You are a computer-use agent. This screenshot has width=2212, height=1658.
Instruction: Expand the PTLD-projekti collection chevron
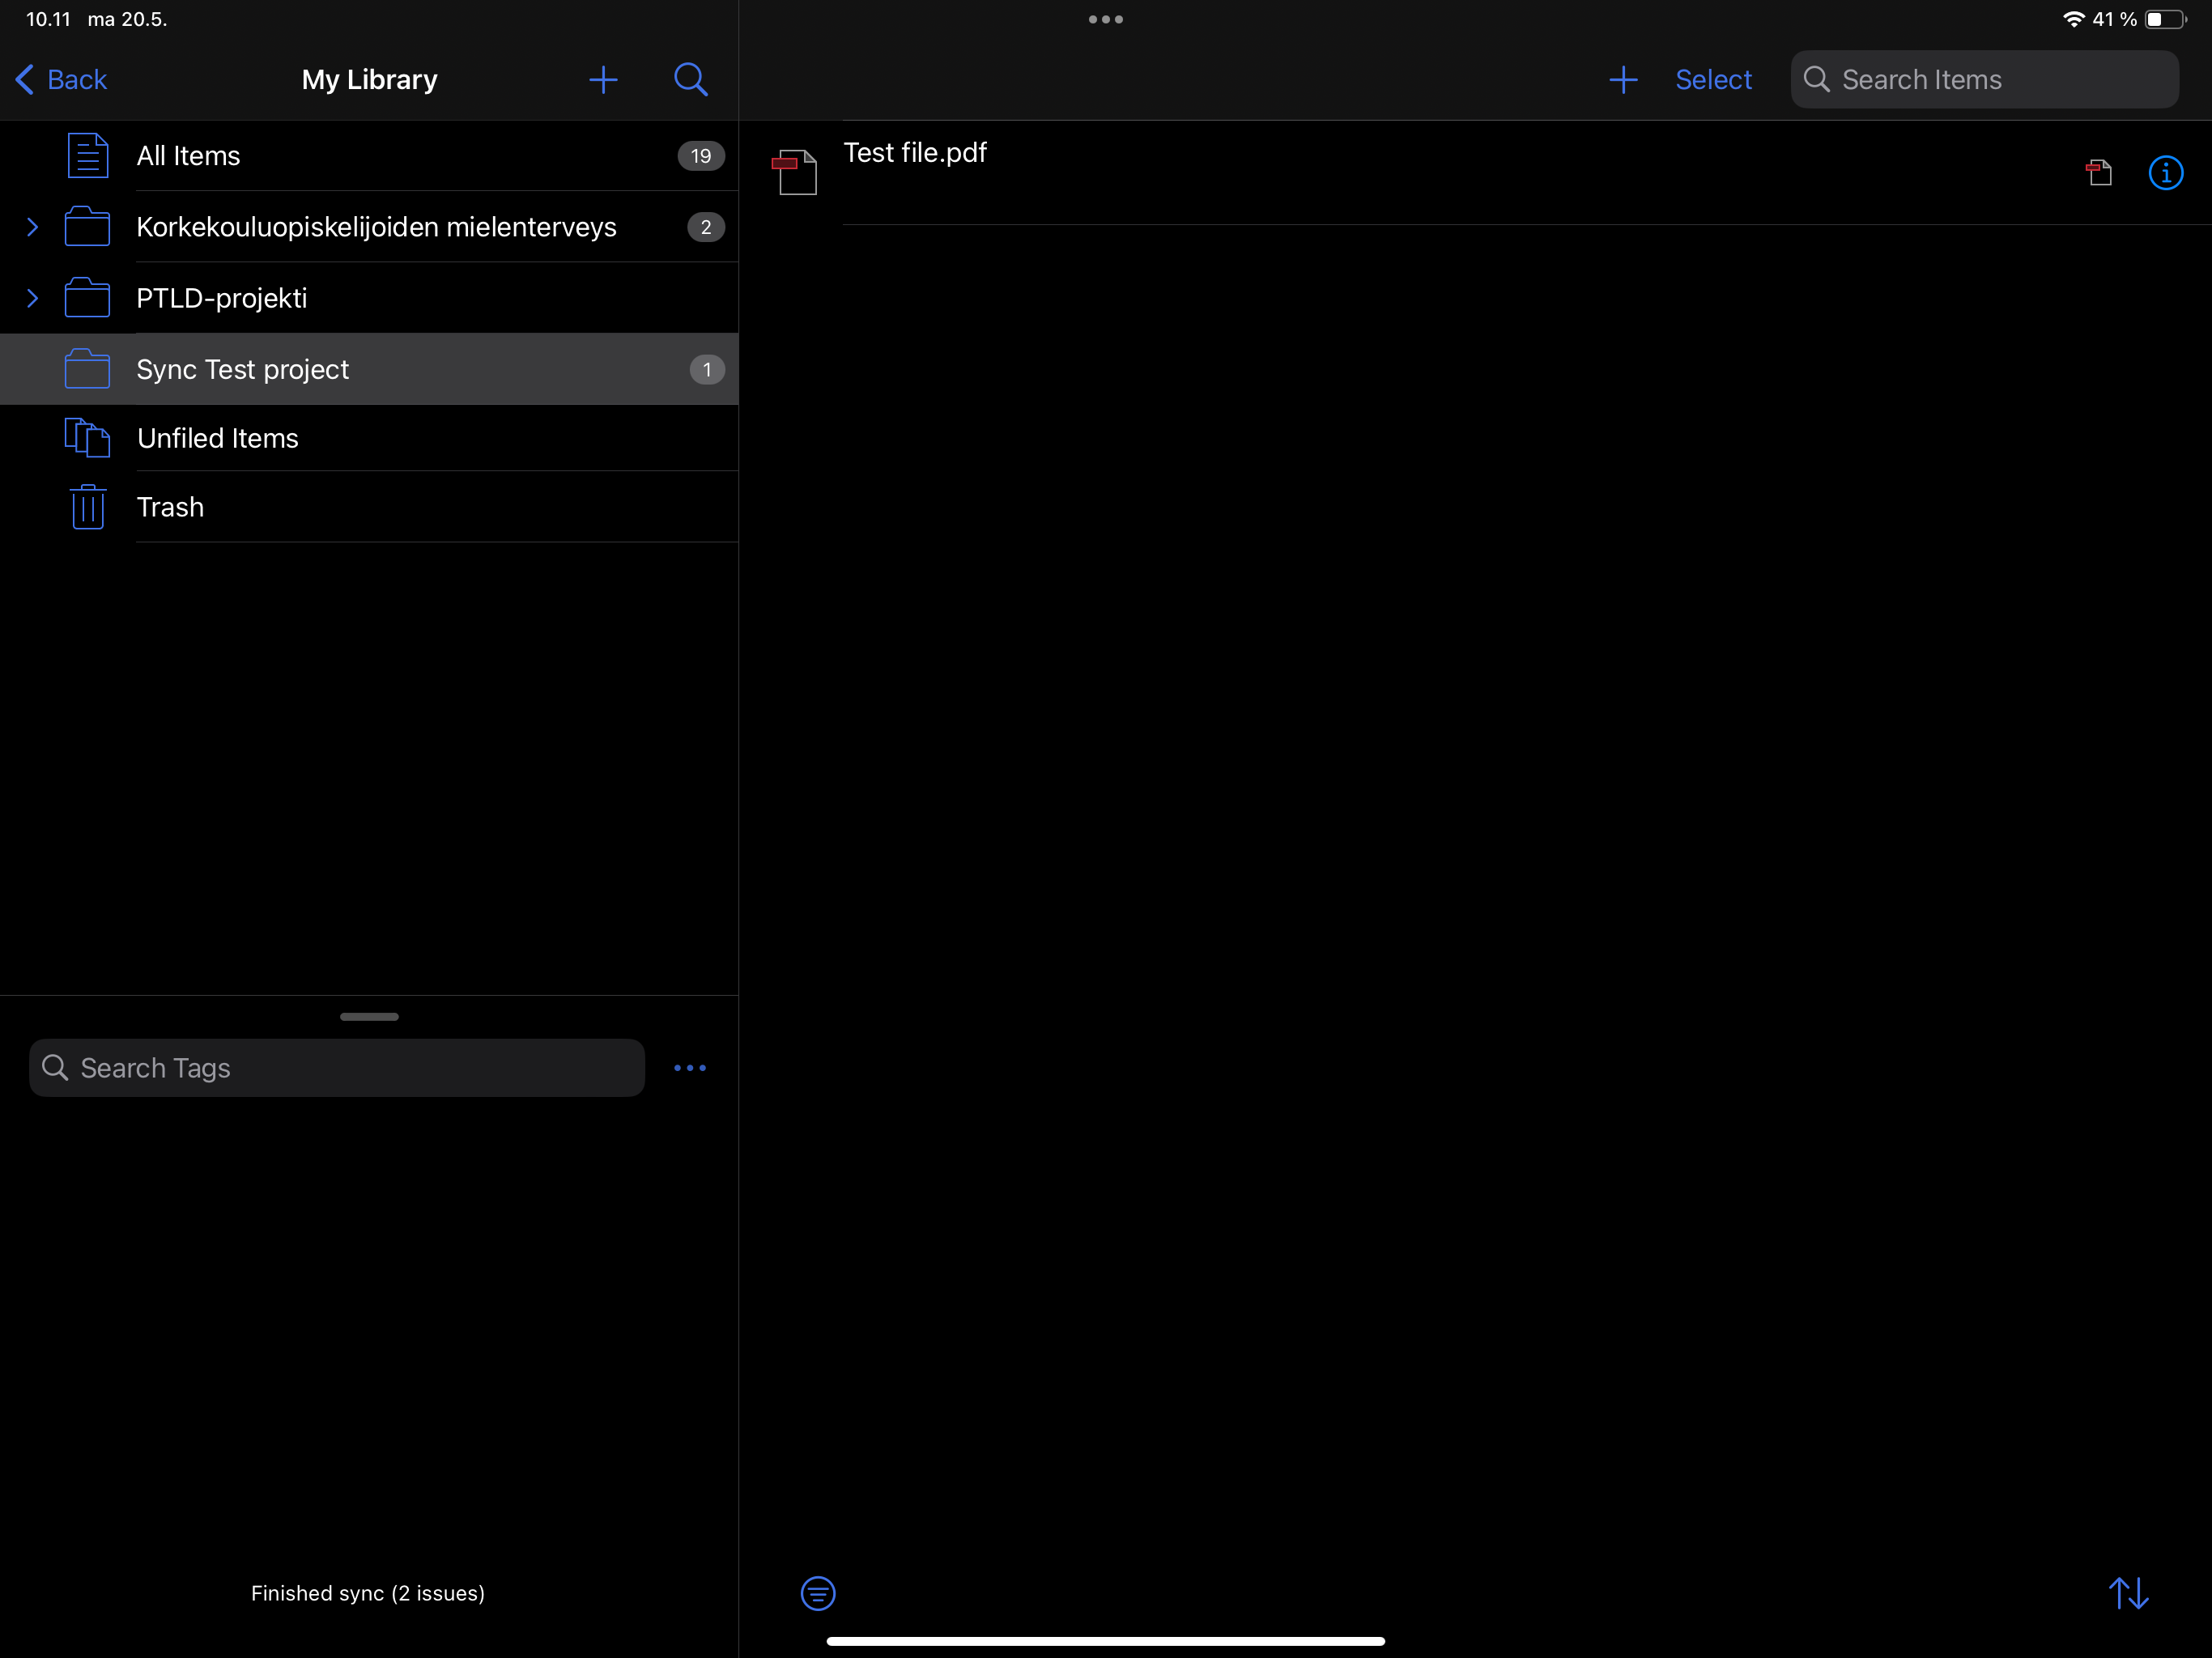coord(32,298)
